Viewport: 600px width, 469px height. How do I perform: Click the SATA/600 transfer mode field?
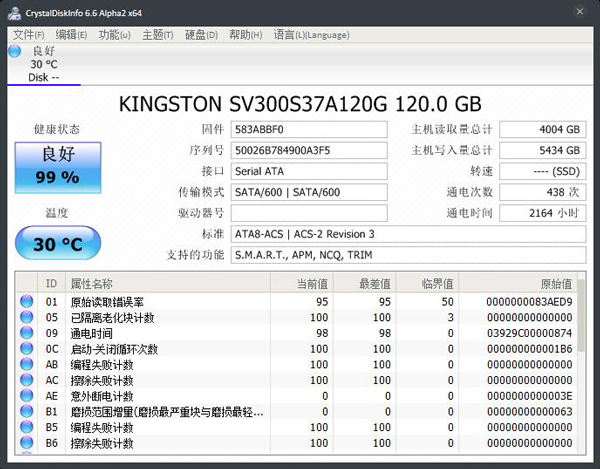tap(309, 192)
